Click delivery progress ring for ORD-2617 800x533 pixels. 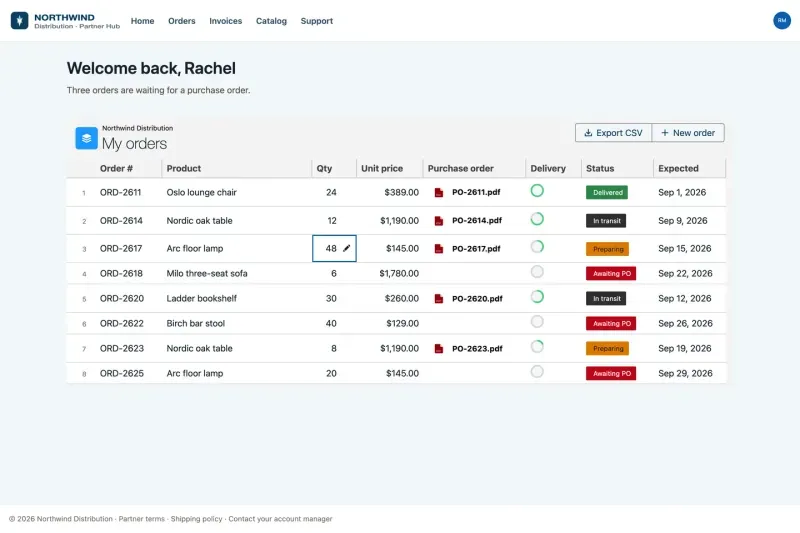(537, 247)
